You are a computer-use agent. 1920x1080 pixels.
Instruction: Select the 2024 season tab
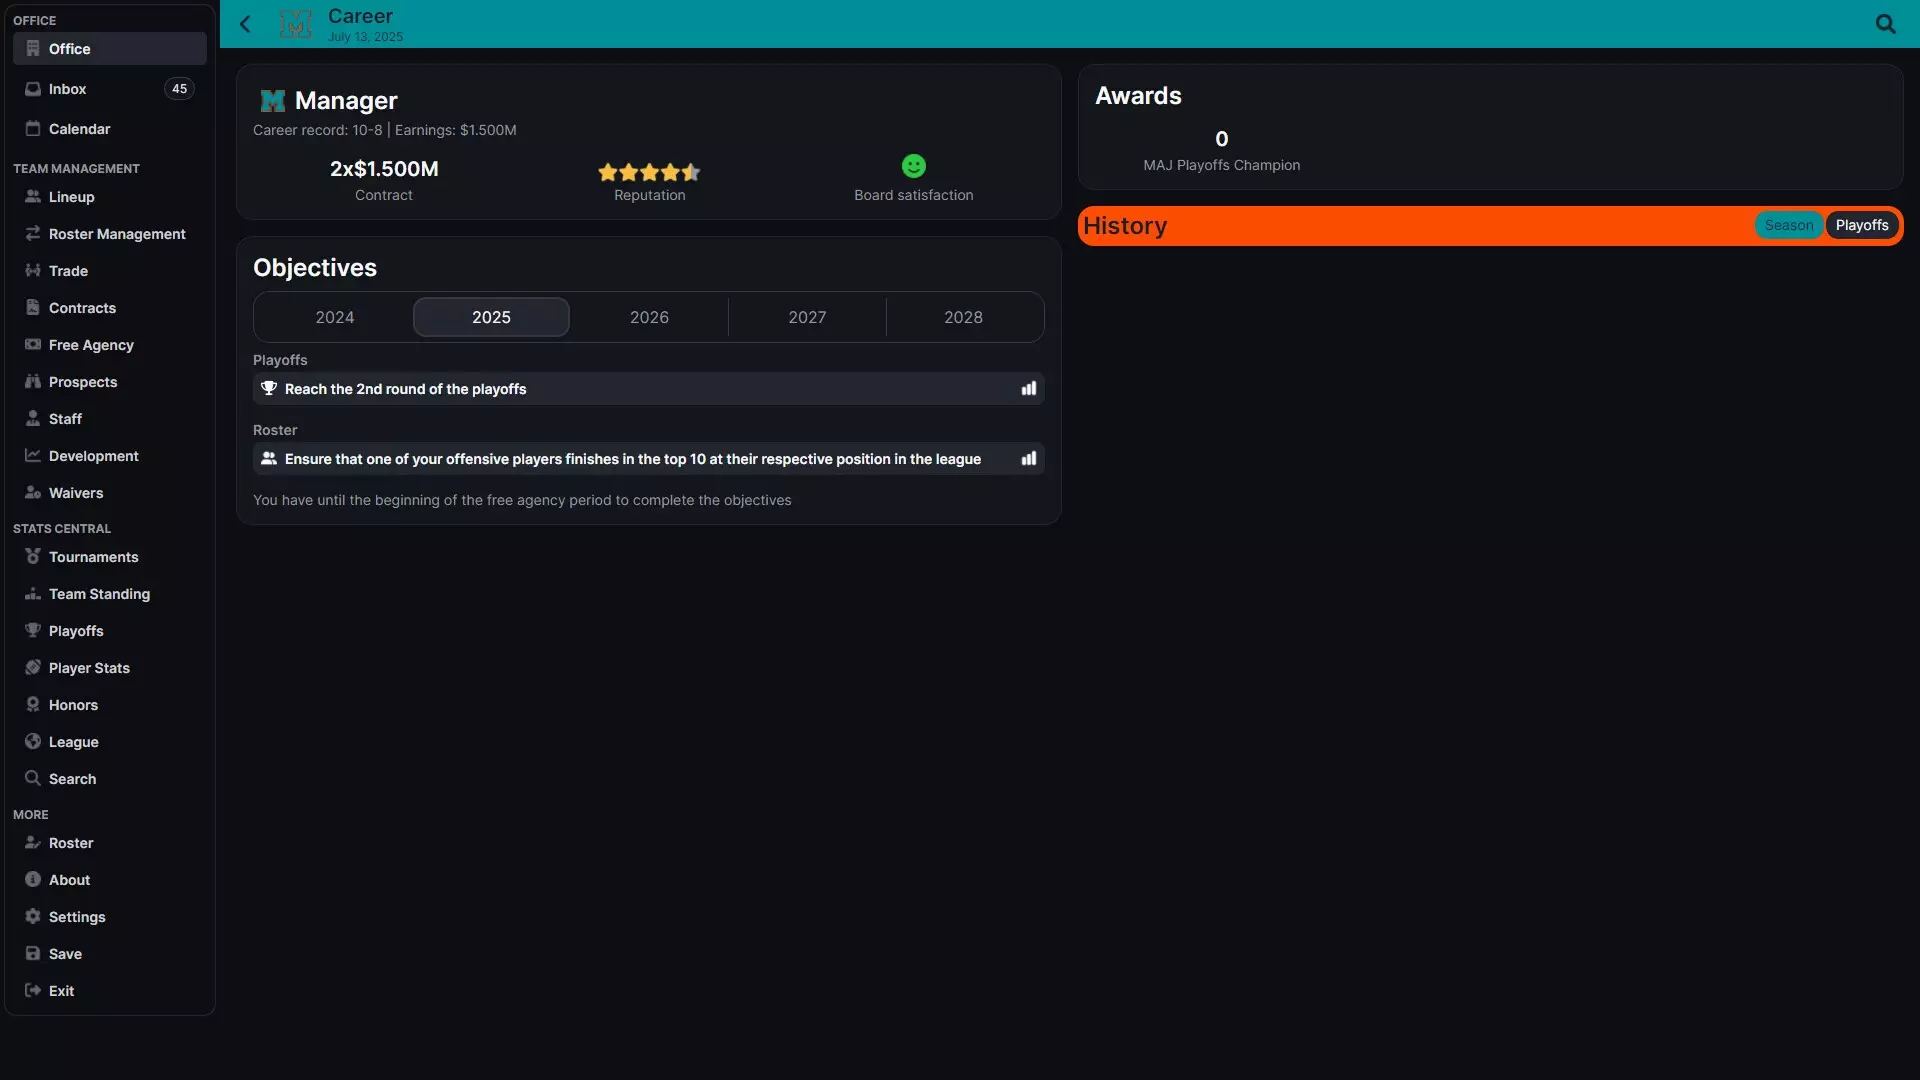[334, 316]
